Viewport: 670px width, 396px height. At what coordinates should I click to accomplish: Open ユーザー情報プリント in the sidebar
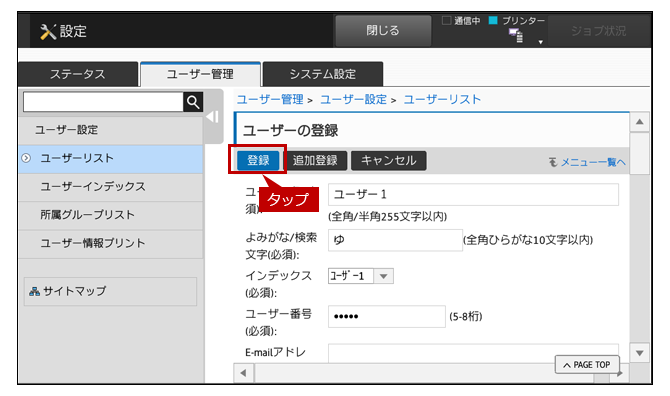[x=111, y=243]
